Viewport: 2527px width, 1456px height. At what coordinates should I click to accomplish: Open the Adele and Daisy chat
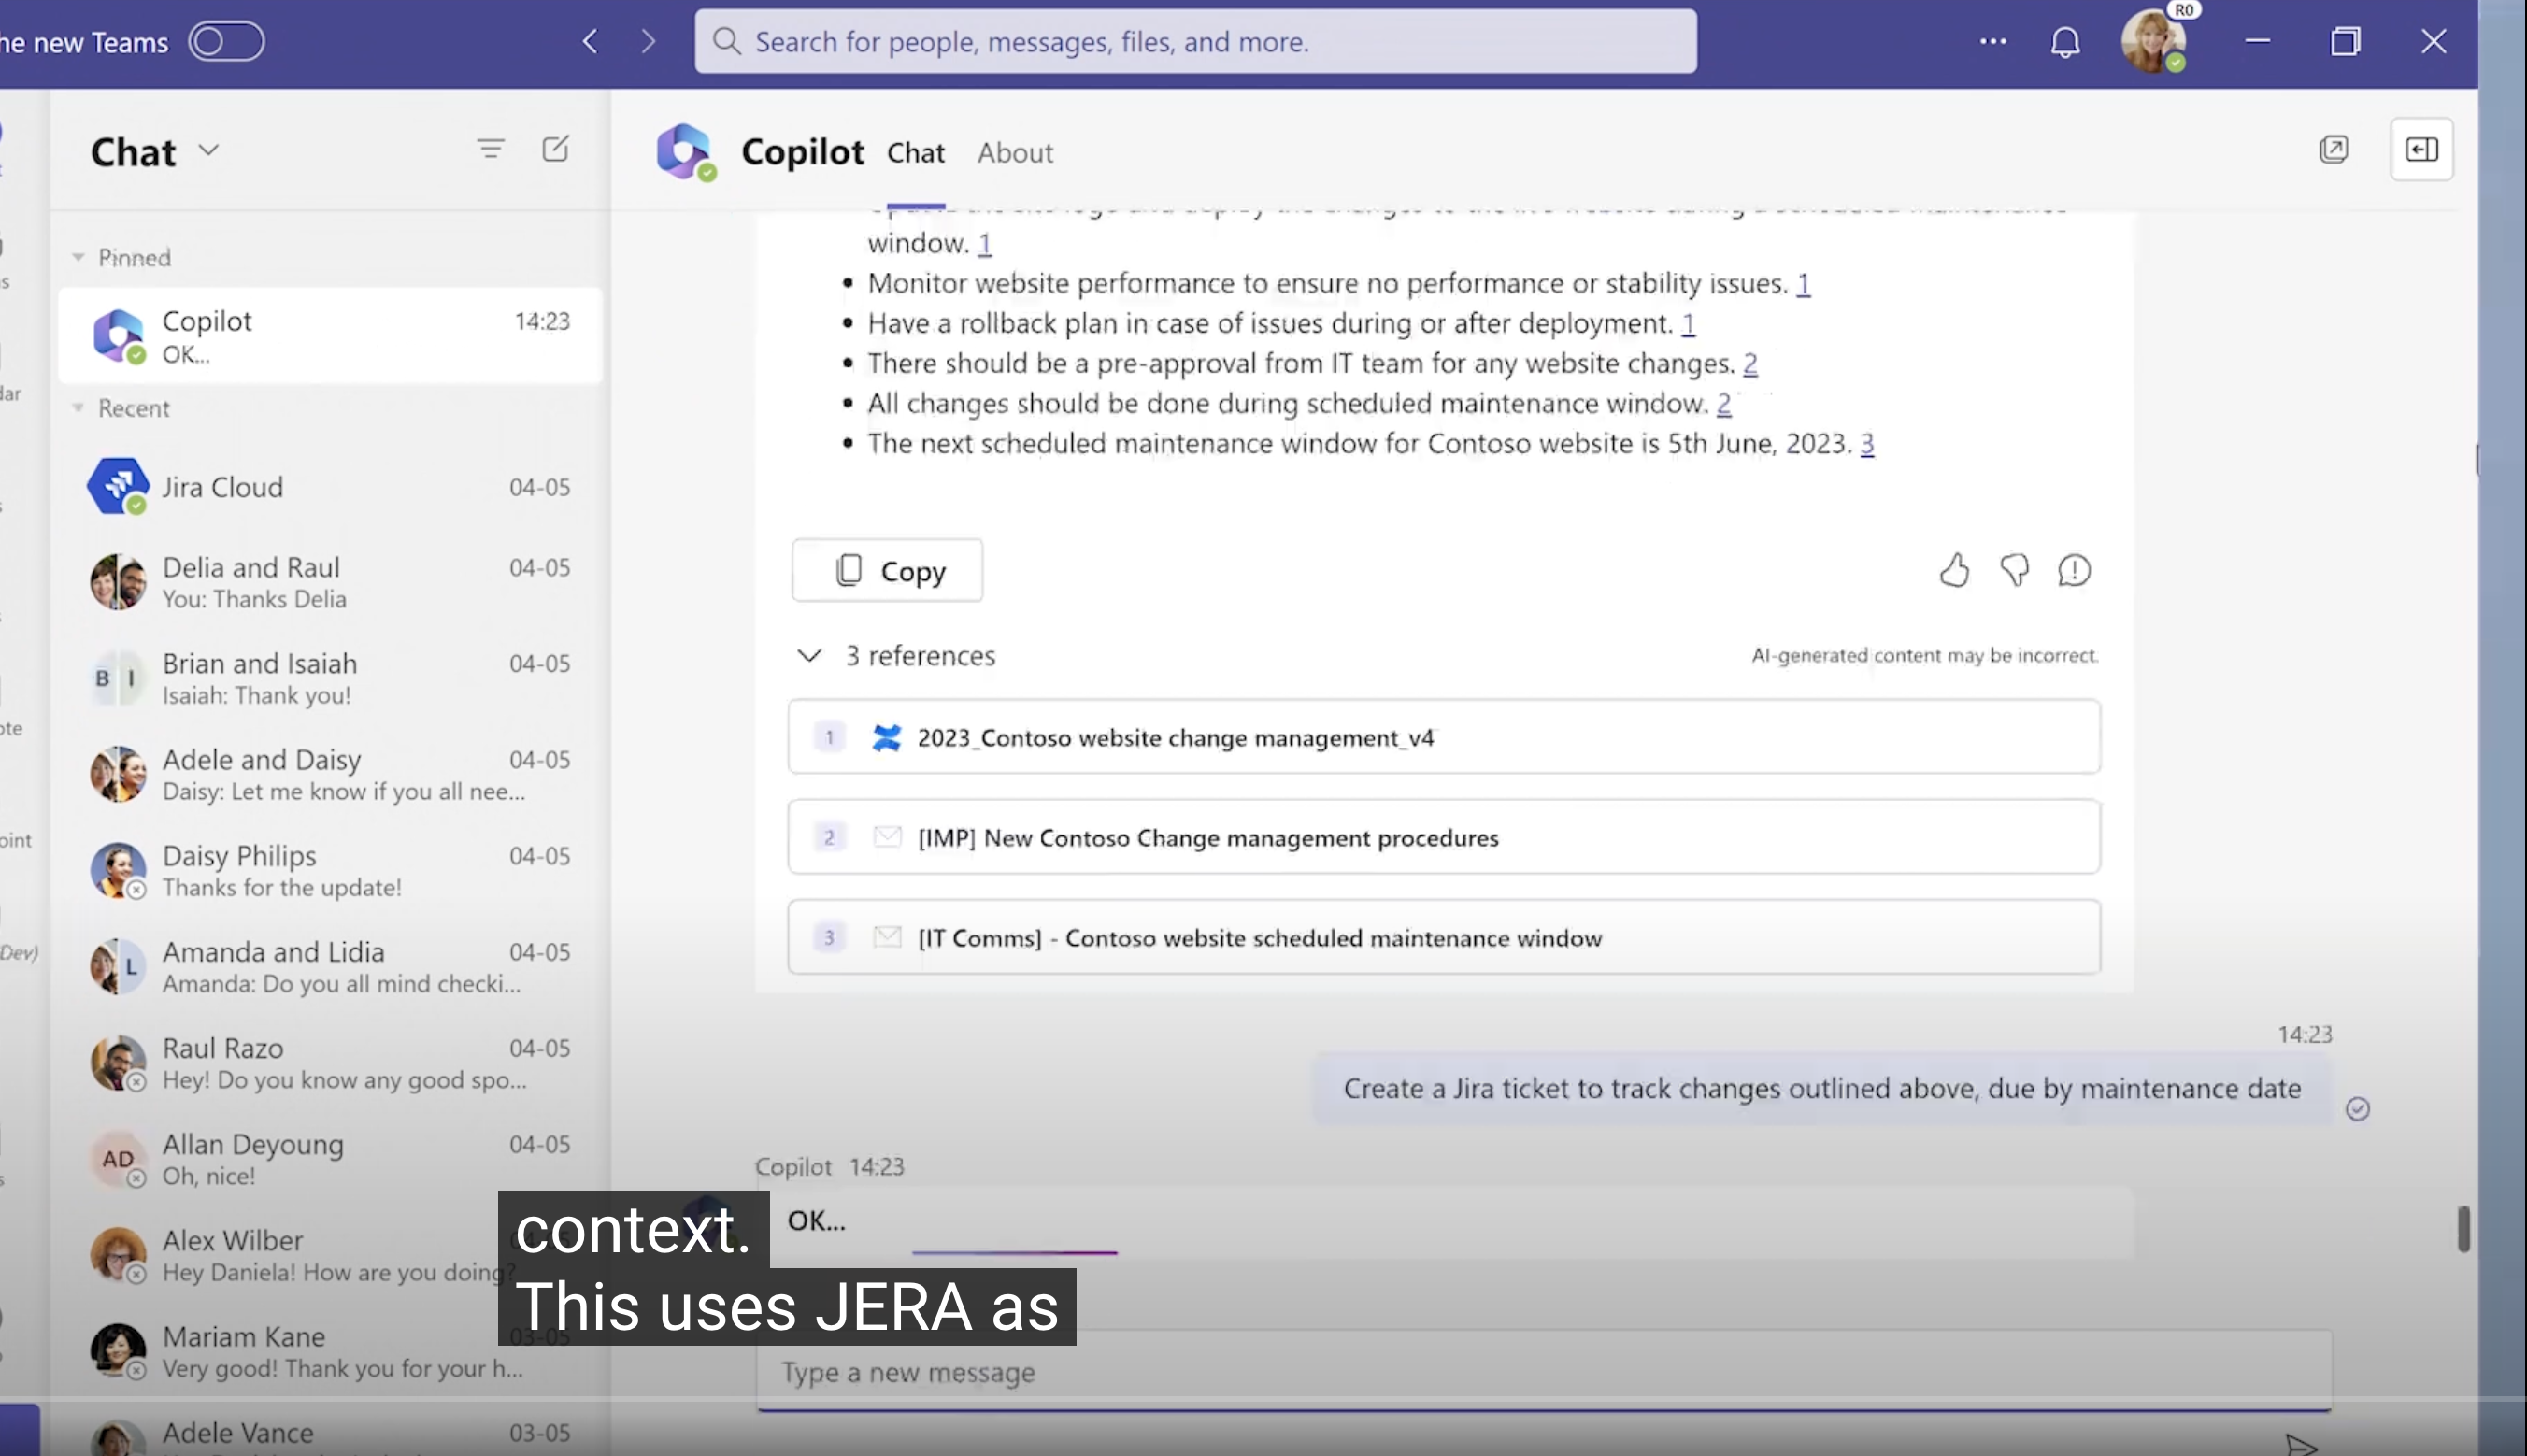point(330,774)
